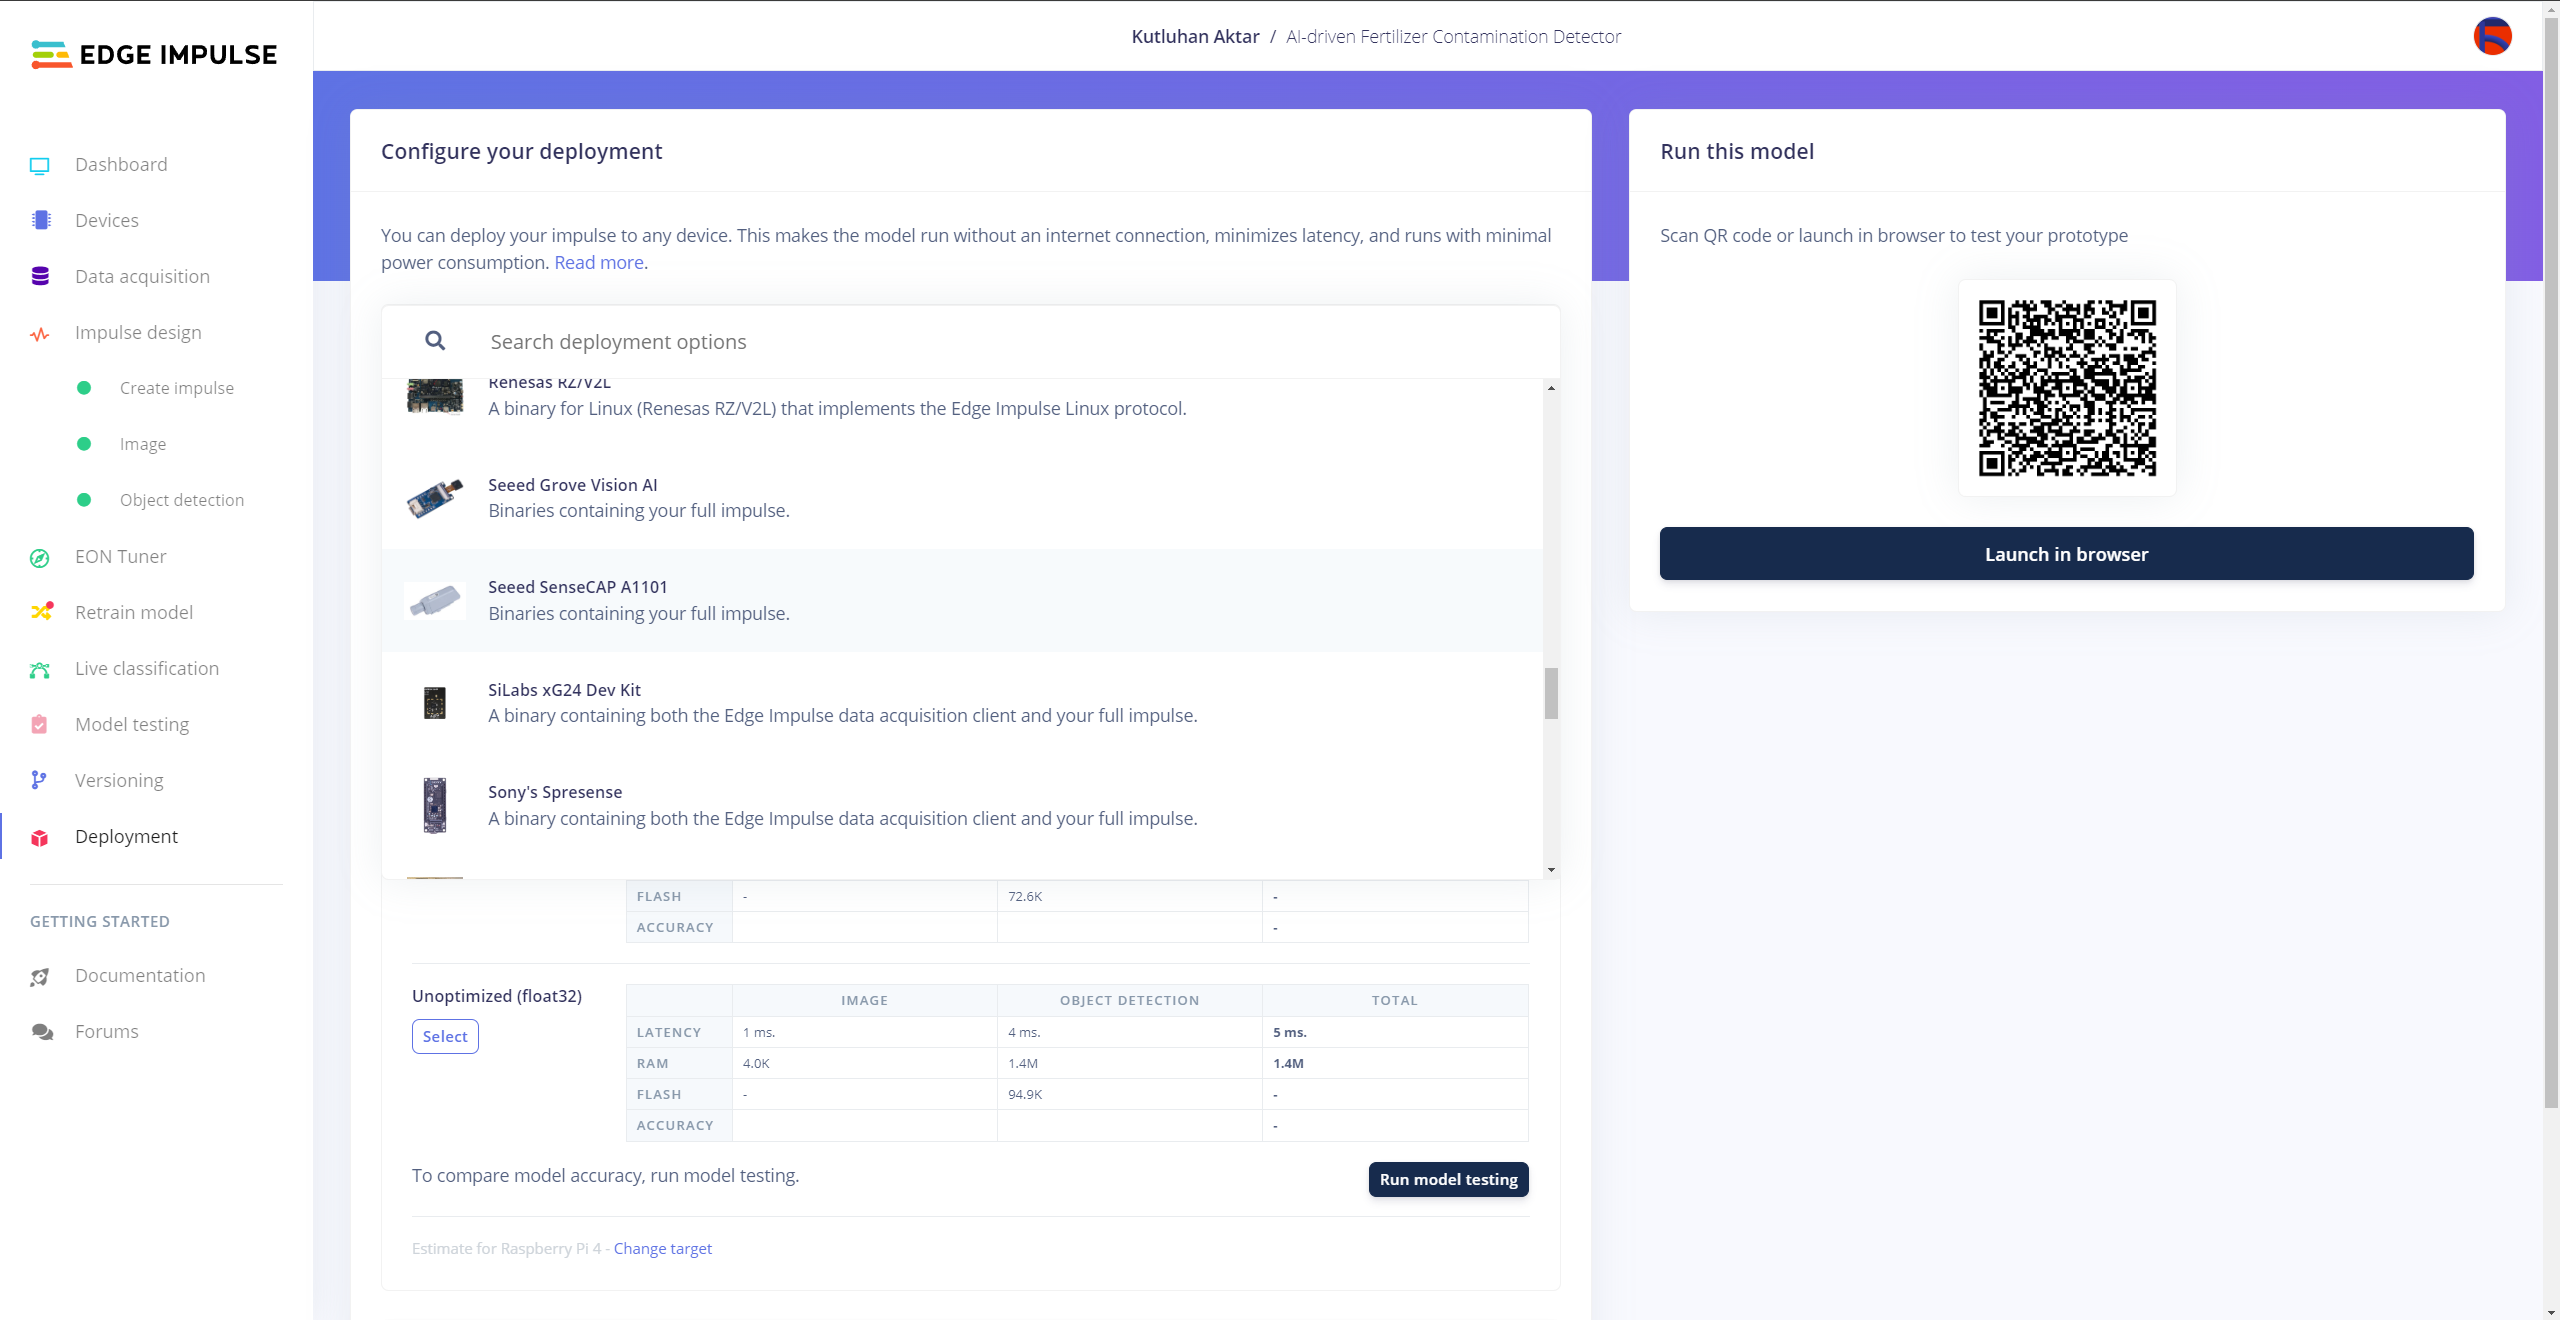Image resolution: width=2560 pixels, height=1320 pixels.
Task: Go to Object detection impulse block
Action: coord(181,500)
